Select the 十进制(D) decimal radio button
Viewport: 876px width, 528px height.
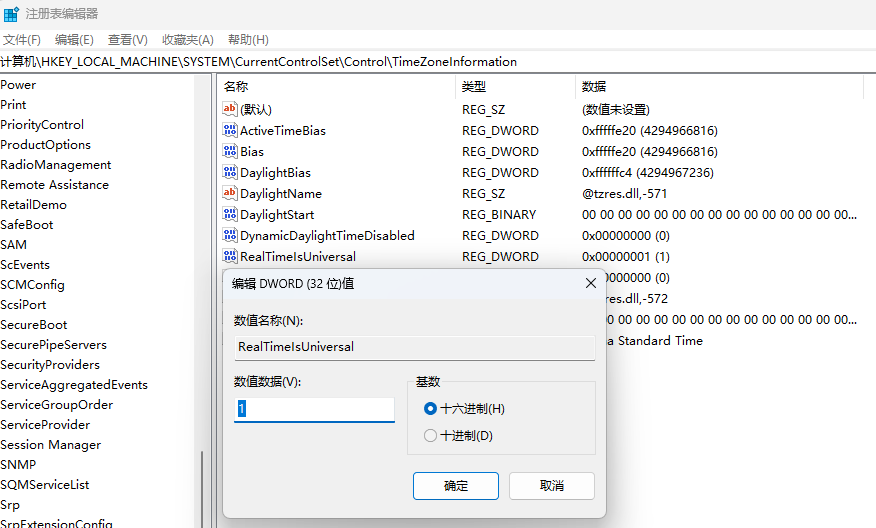(x=431, y=436)
